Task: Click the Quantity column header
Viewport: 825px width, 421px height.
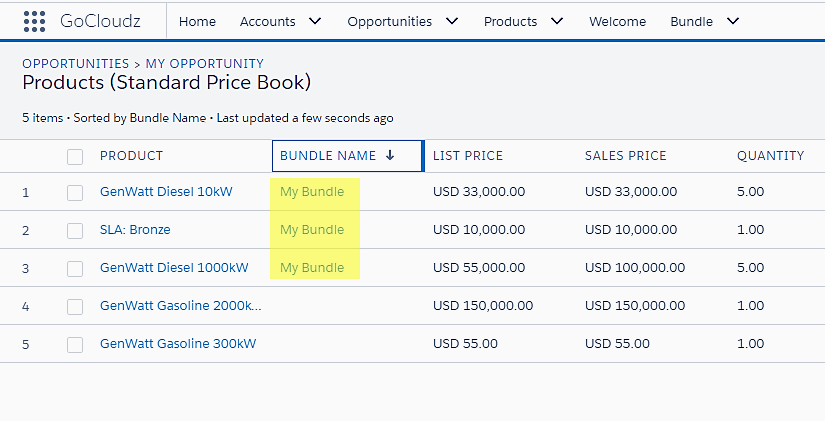Action: (x=770, y=156)
